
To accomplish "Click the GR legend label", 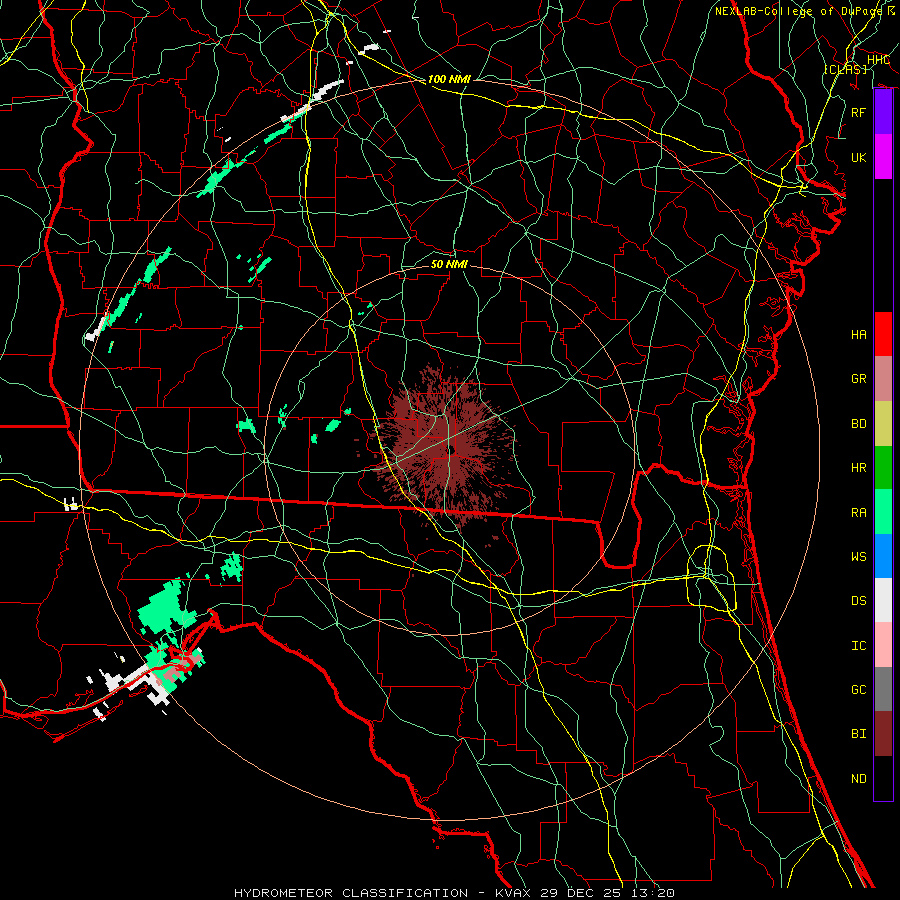I will pyautogui.click(x=859, y=379).
